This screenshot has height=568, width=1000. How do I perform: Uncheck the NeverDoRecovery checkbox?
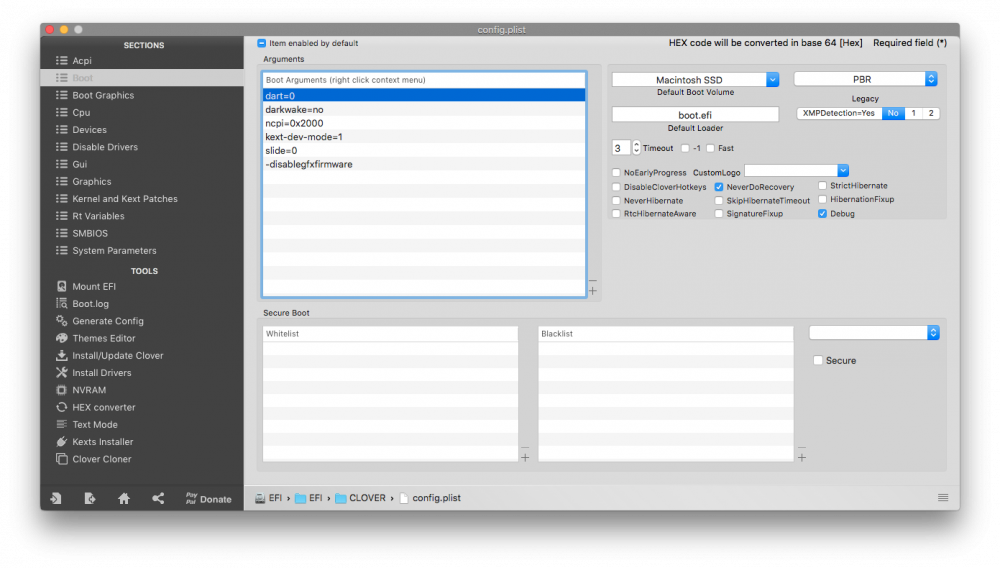point(719,187)
